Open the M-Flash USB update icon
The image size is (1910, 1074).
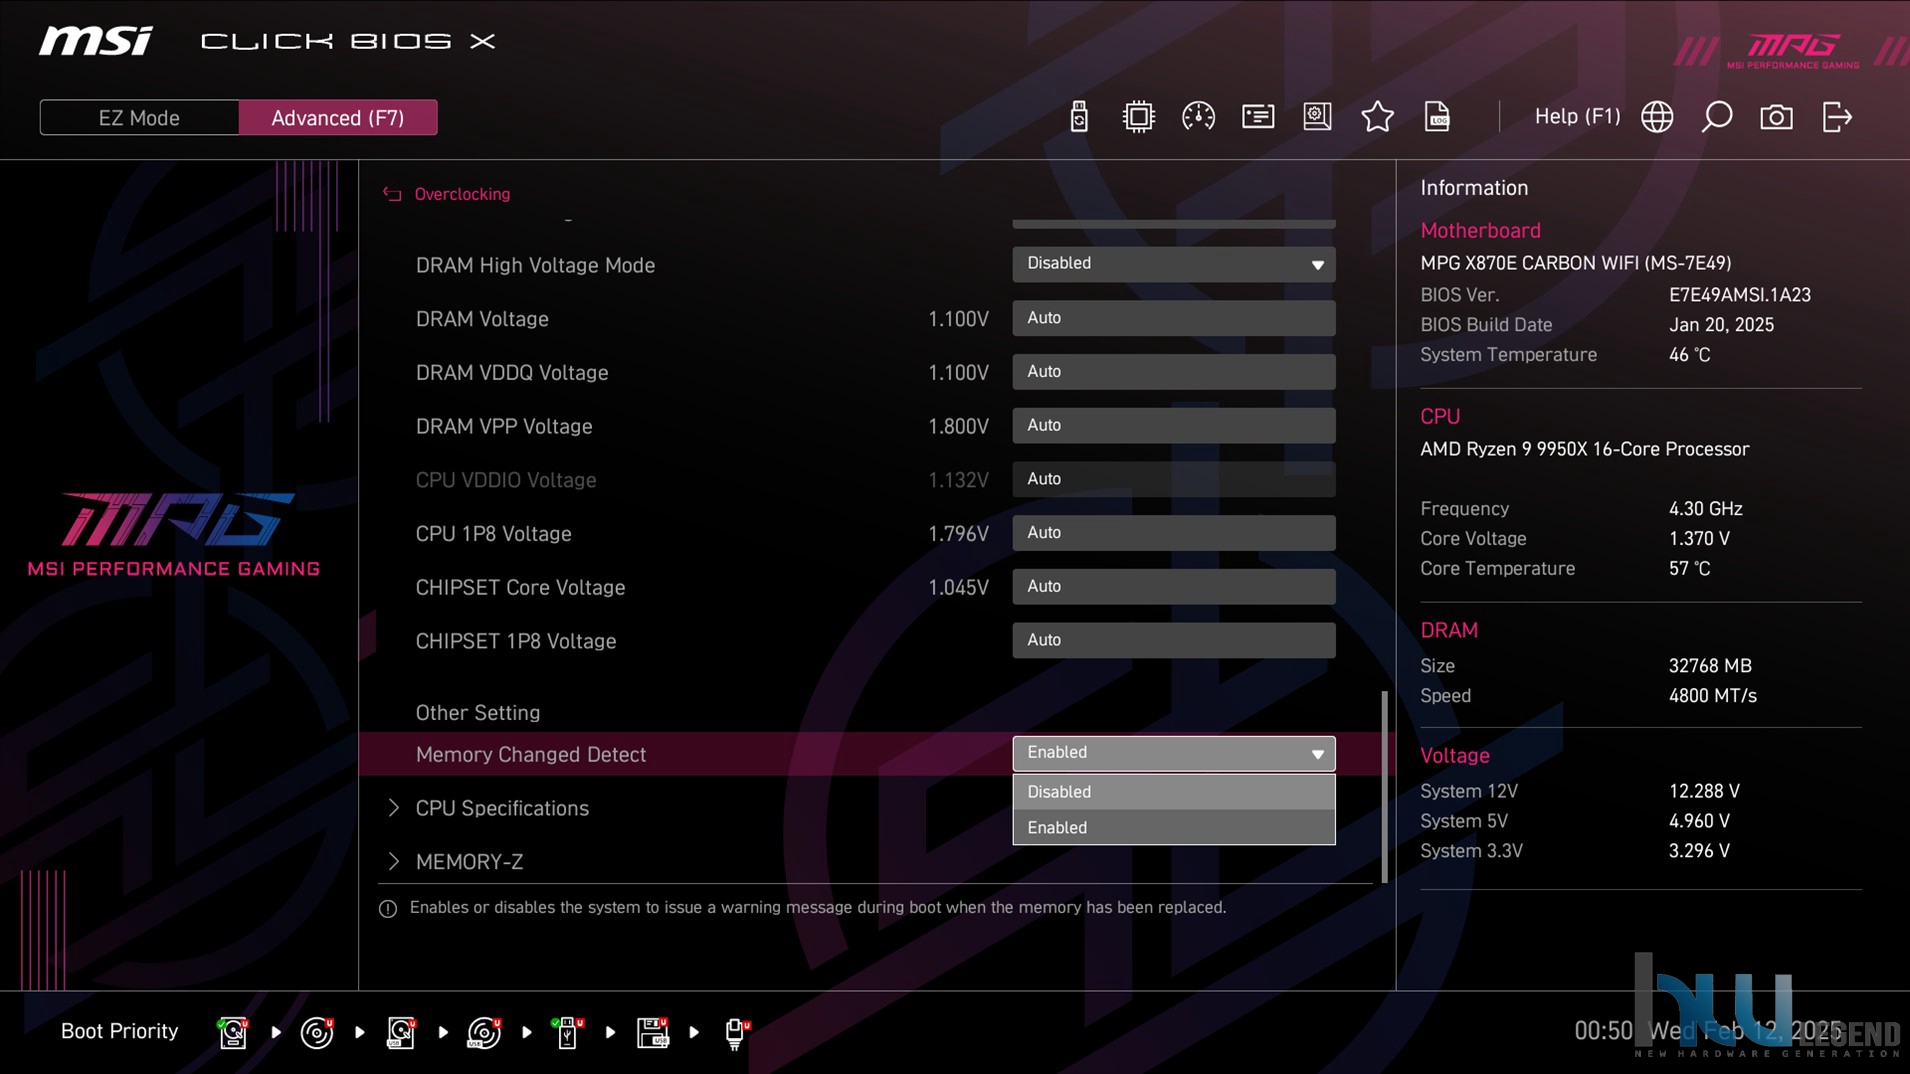(1078, 117)
